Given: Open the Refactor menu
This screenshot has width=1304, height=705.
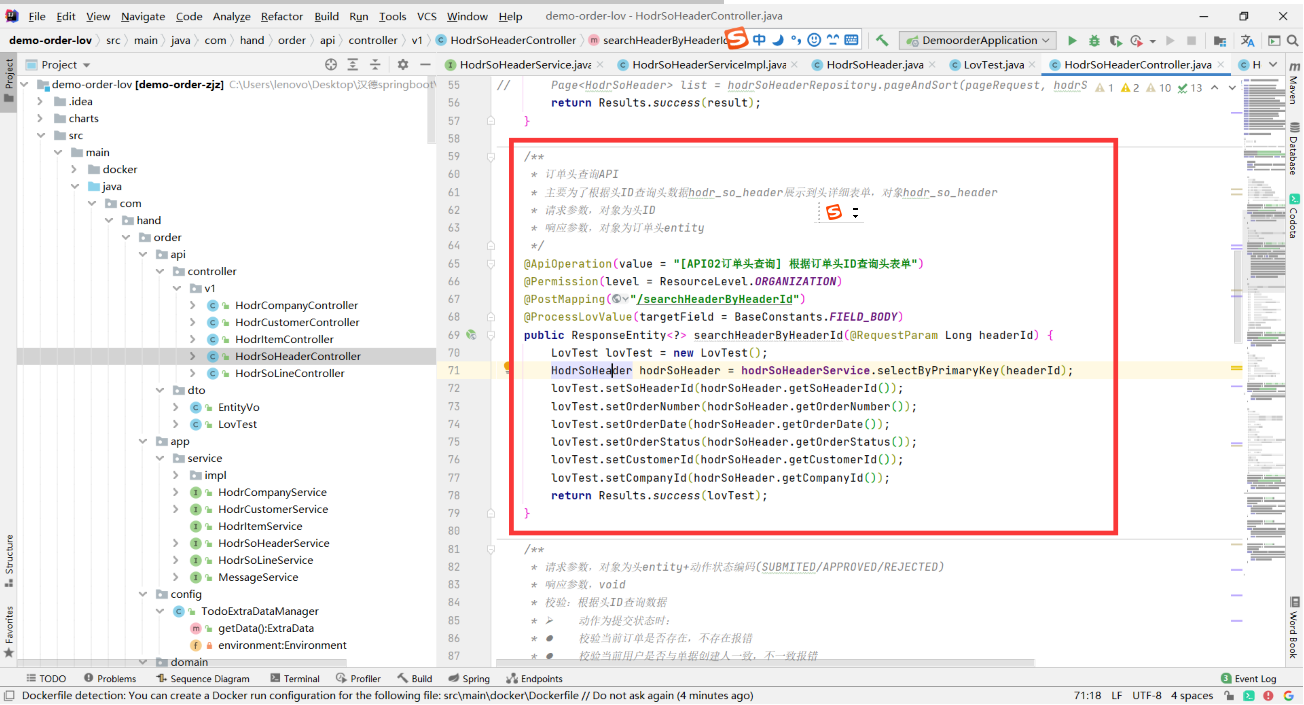Looking at the screenshot, I should click(281, 16).
